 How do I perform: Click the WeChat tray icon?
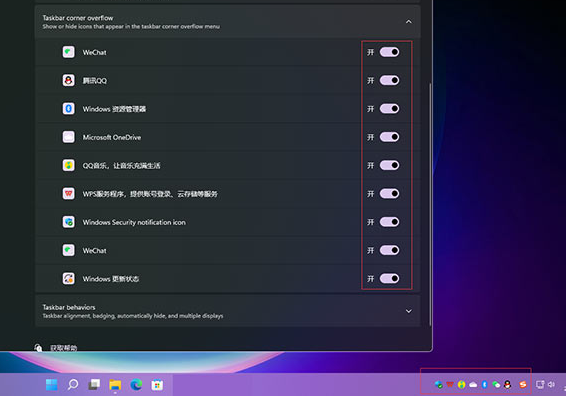point(496,385)
